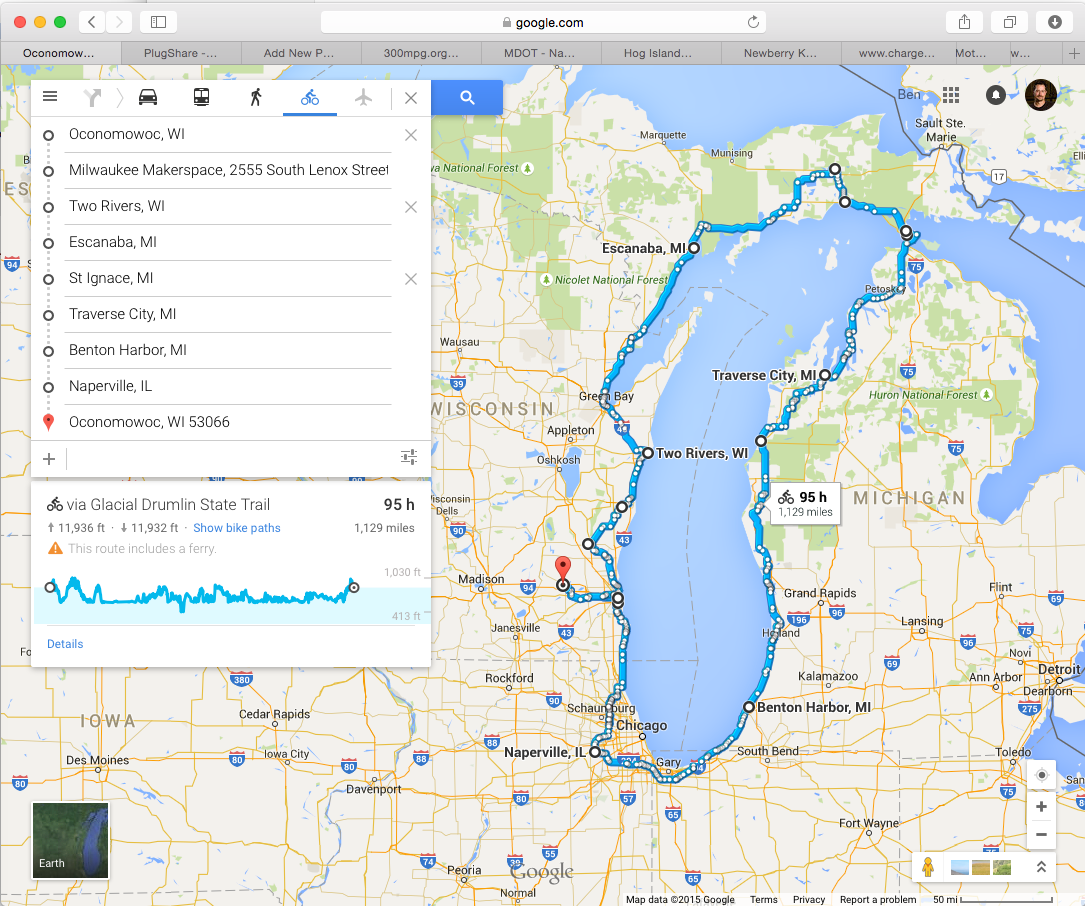Switch to transit travel mode icon
The height and width of the screenshot is (906, 1085).
202,97
